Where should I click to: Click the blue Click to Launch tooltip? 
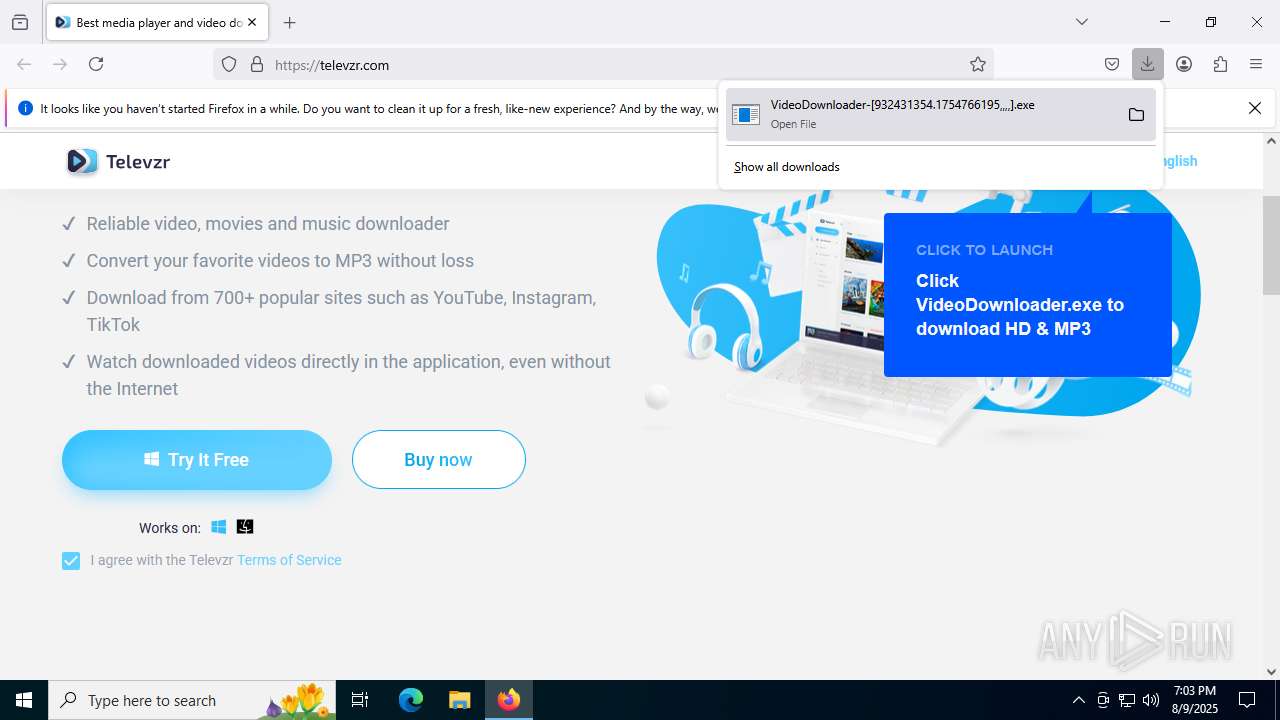(x=1028, y=295)
